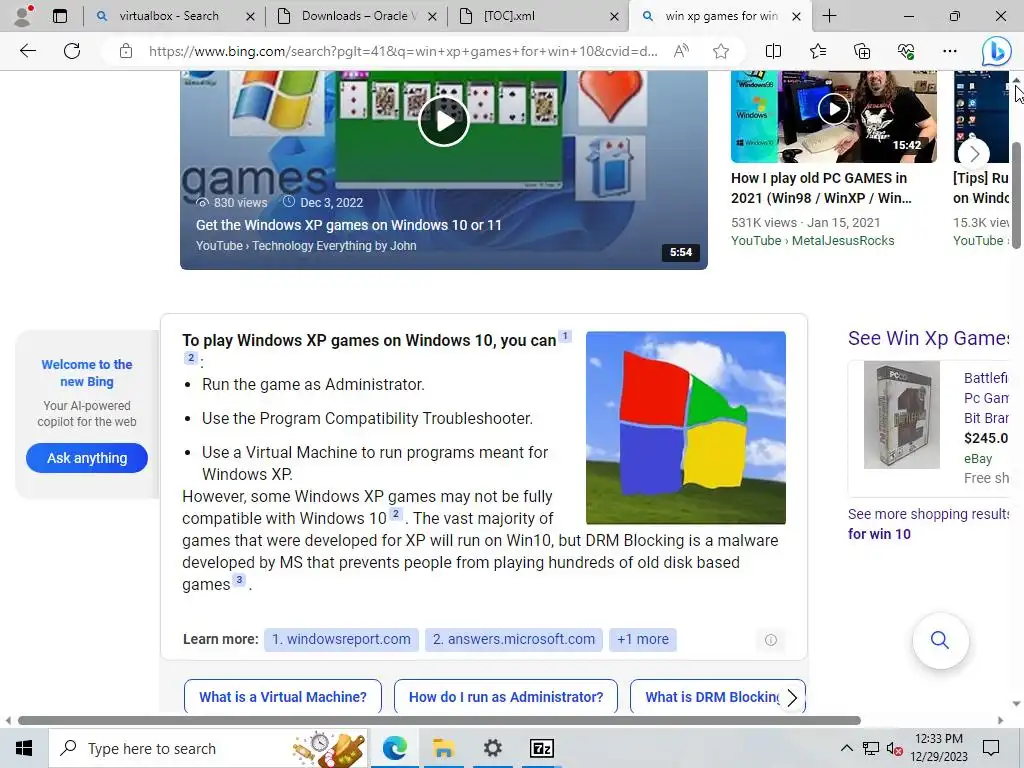Open the Bing Copilot sidebar icon
Viewport: 1024px width, 768px height.
click(997, 52)
